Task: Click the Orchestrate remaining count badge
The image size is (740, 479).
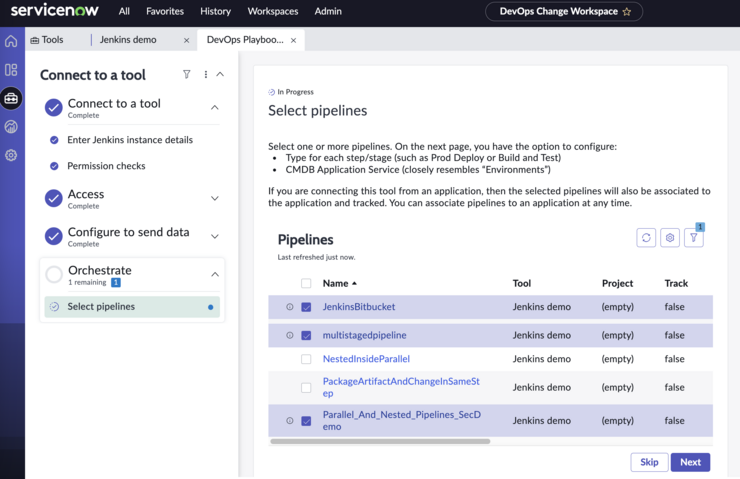Action: pyautogui.click(x=116, y=282)
